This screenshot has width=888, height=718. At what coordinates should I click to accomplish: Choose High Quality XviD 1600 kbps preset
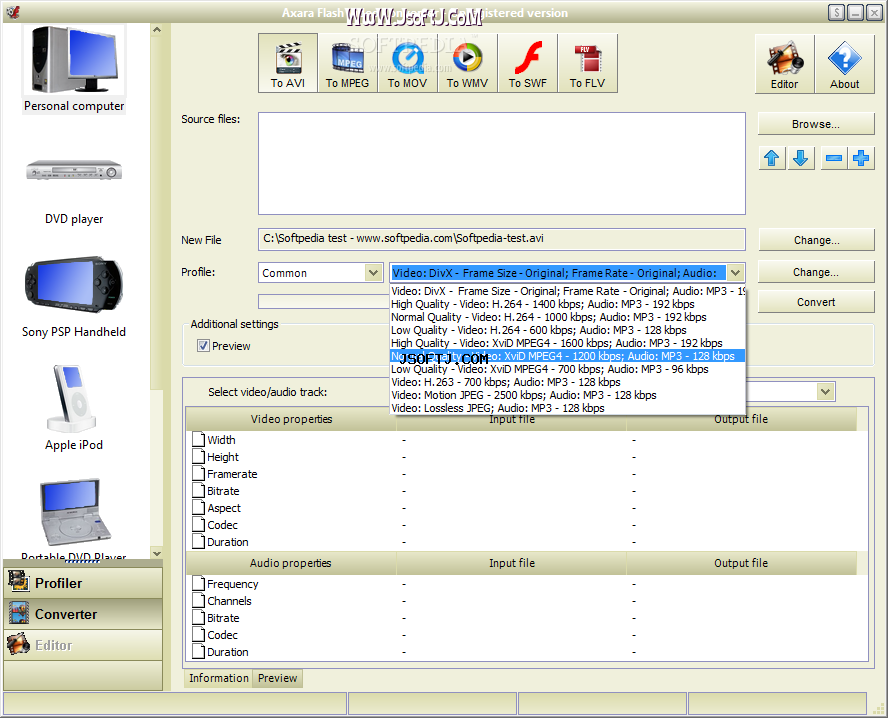[567, 343]
